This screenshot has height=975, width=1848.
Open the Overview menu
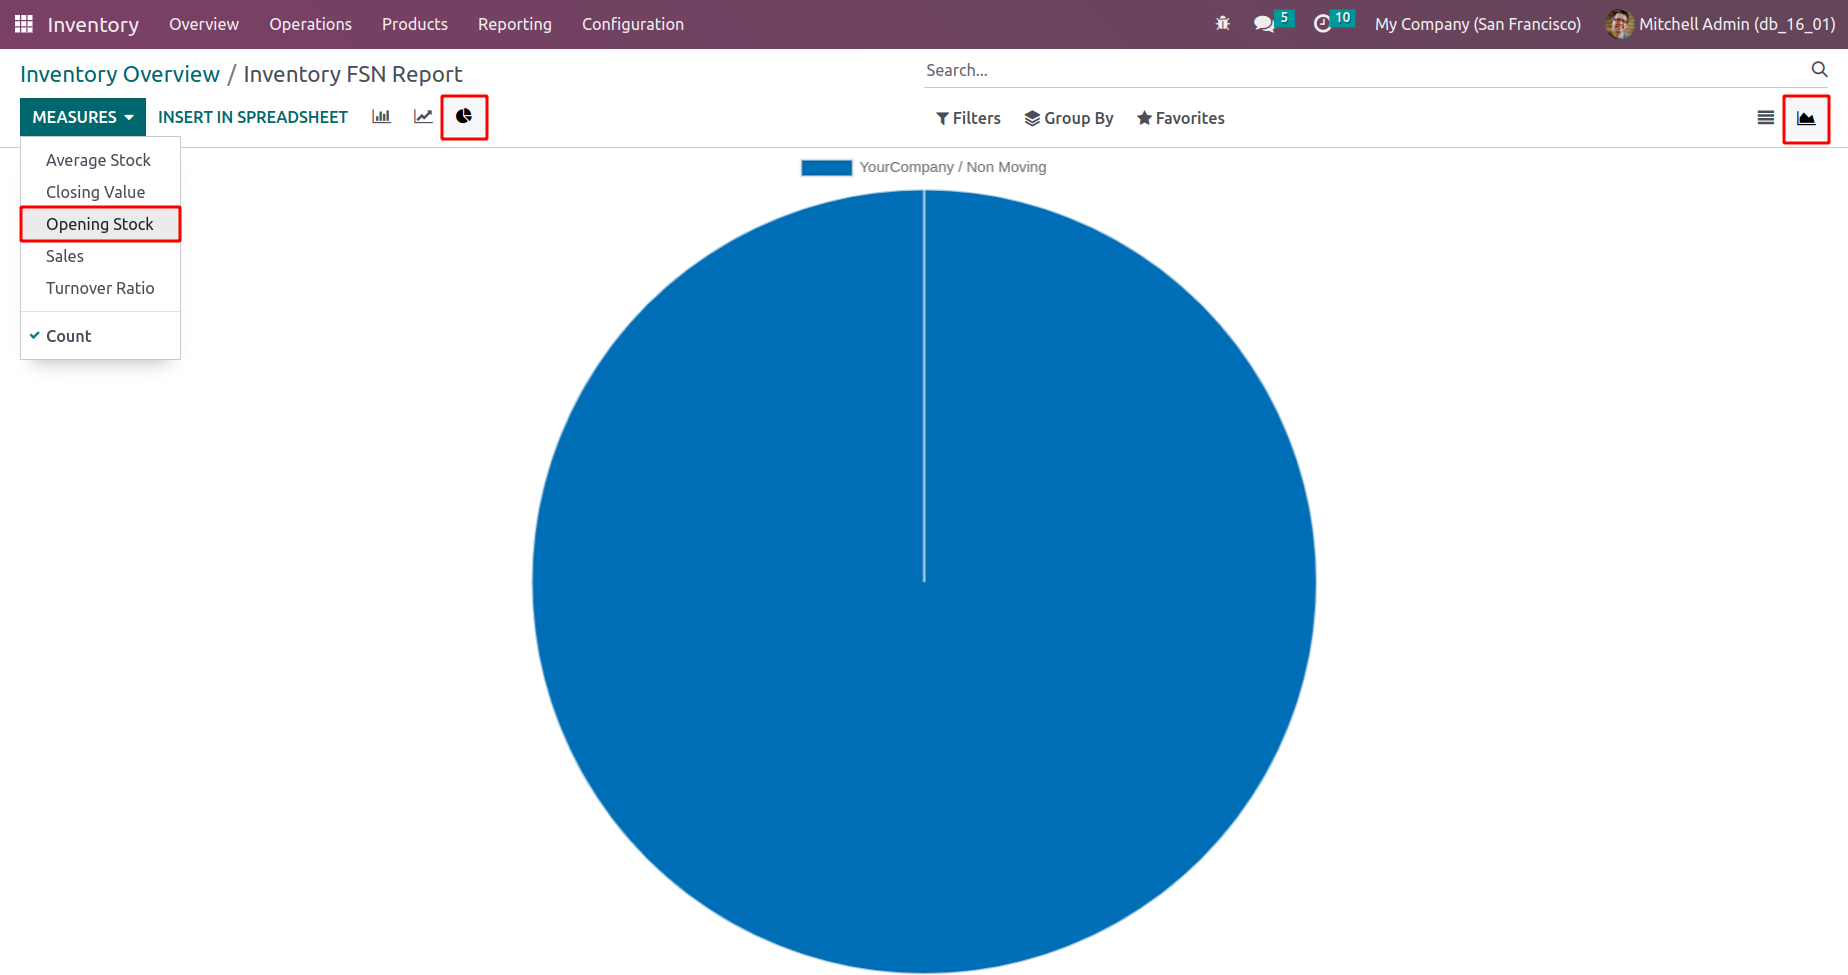coord(204,24)
